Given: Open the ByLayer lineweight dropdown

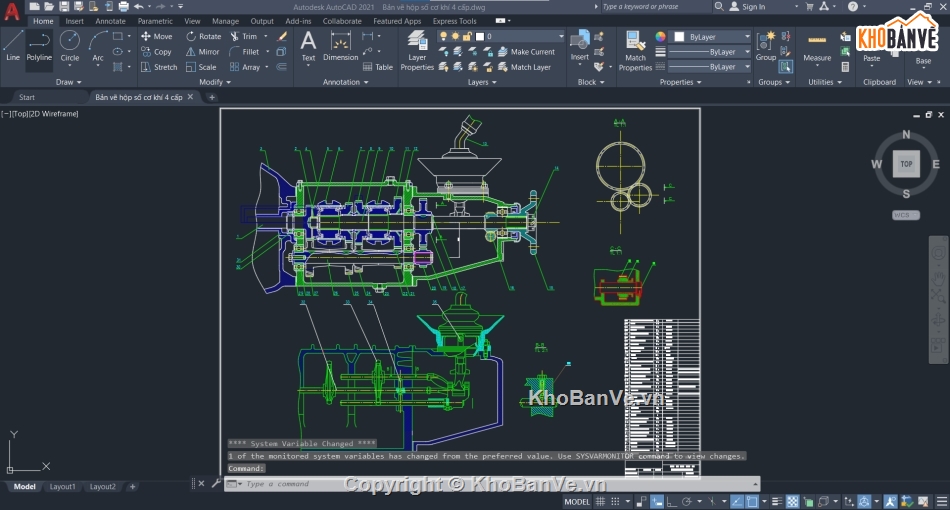Looking at the screenshot, I should tap(709, 52).
